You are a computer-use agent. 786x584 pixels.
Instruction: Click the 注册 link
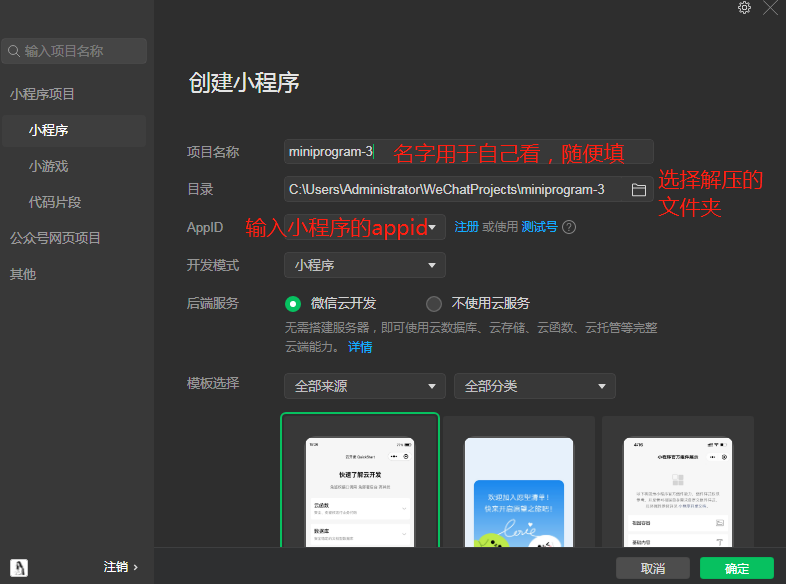(466, 227)
